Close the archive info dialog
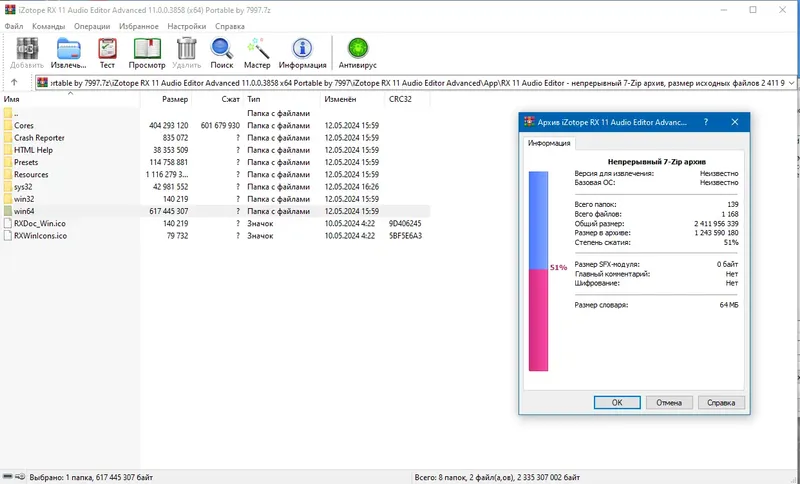Viewport: 800px width, 484px height. tap(735, 122)
